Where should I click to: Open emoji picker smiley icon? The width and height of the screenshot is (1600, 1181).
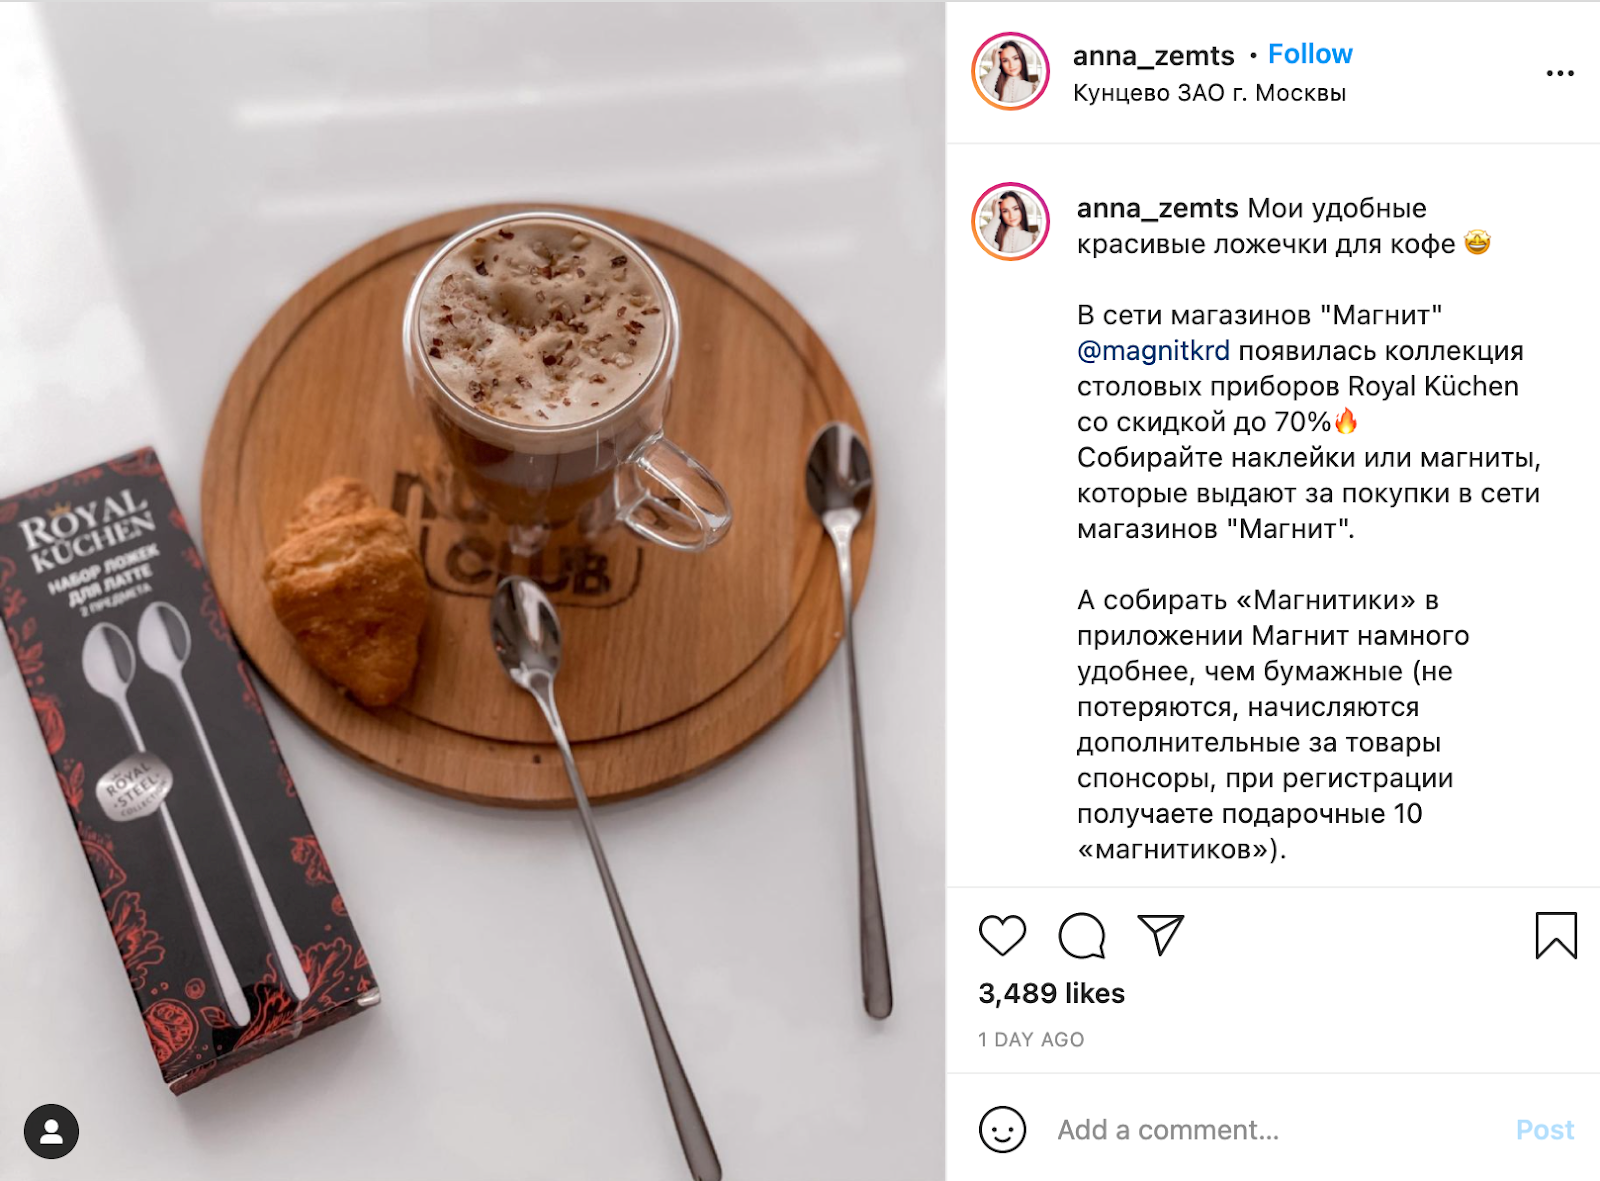(1002, 1130)
